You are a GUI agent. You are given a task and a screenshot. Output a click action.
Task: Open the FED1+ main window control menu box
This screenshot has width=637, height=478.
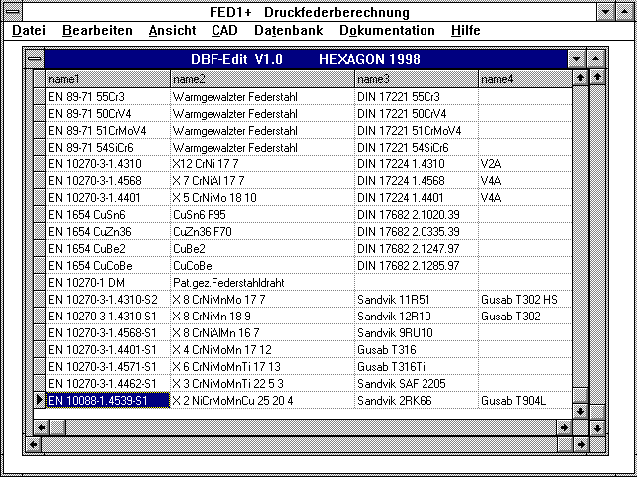click(11, 12)
